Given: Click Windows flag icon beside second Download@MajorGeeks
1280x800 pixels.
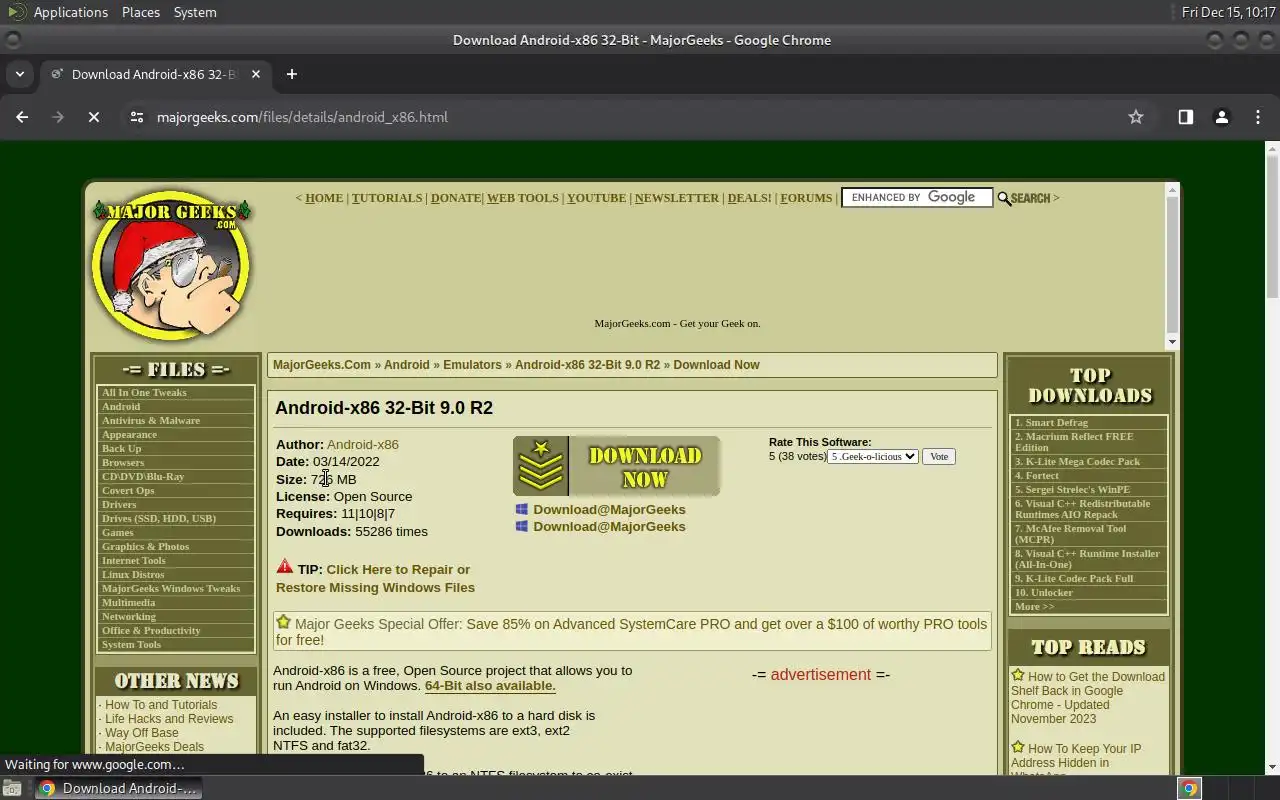Looking at the screenshot, I should coord(521,527).
